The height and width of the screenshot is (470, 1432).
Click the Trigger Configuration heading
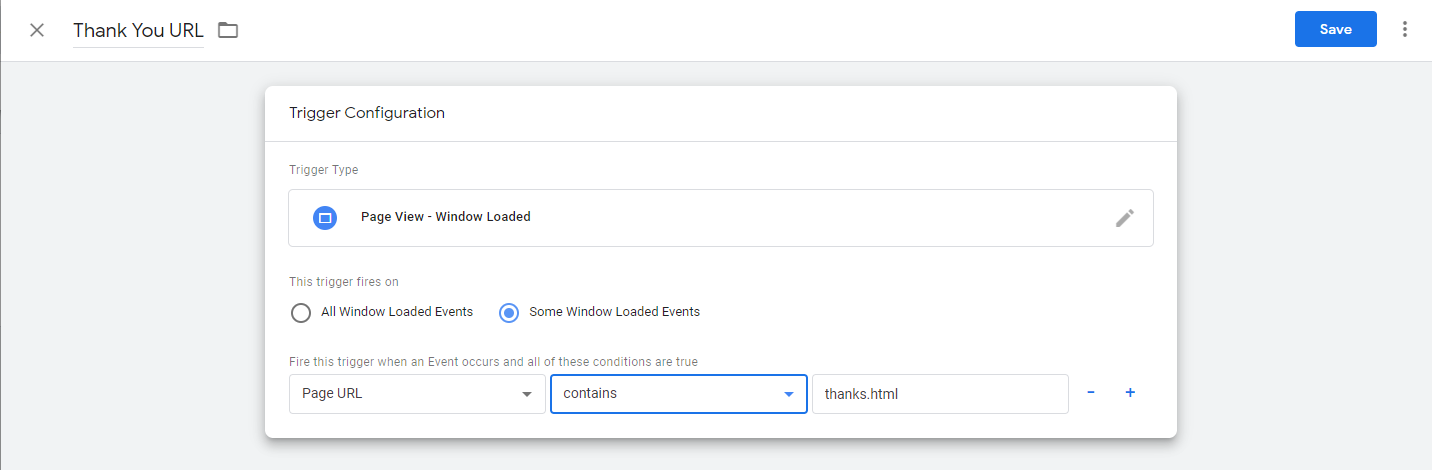click(x=366, y=113)
